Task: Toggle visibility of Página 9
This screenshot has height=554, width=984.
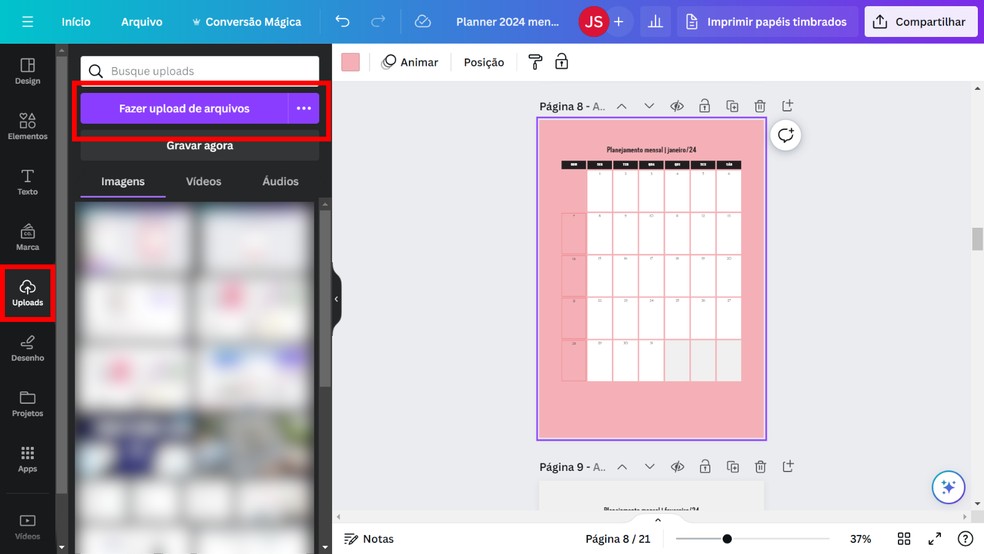Action: pos(677,467)
